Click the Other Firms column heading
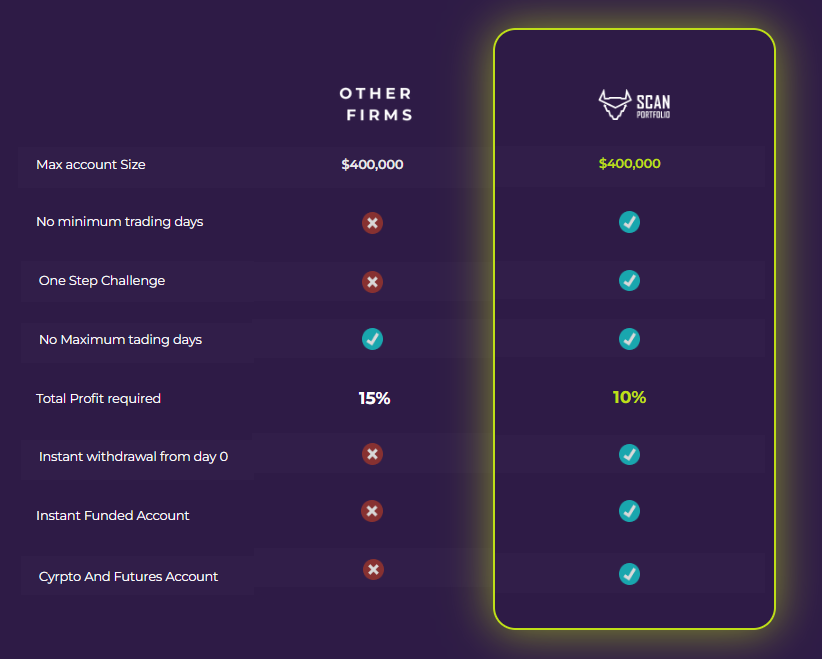 (x=376, y=104)
